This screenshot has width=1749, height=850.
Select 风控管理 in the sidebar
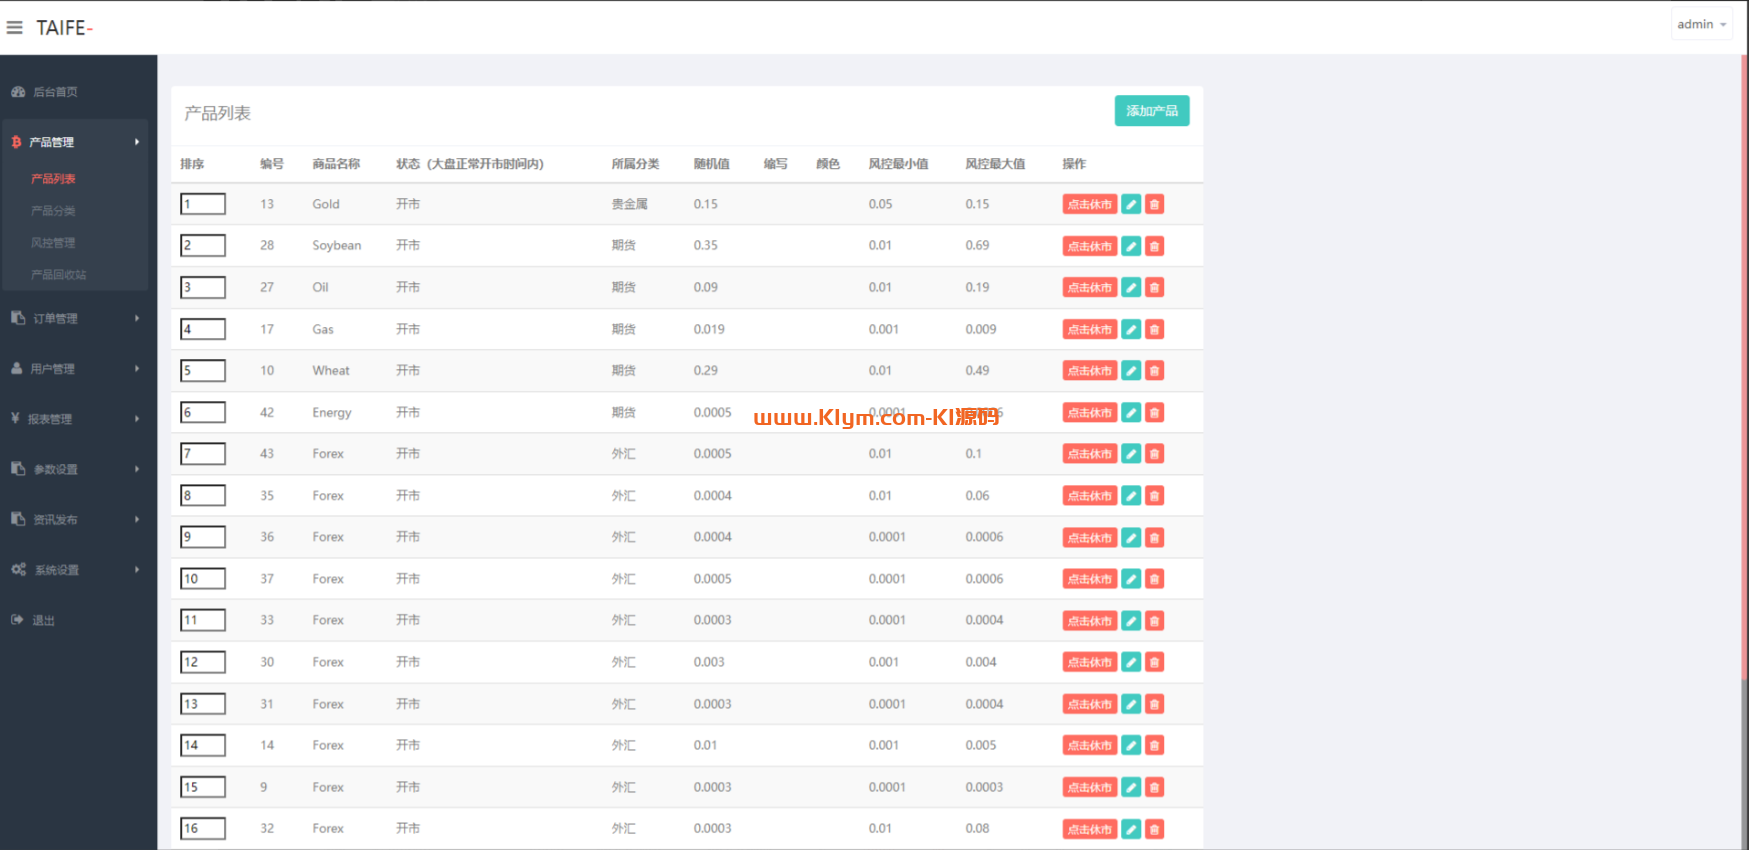coord(53,243)
